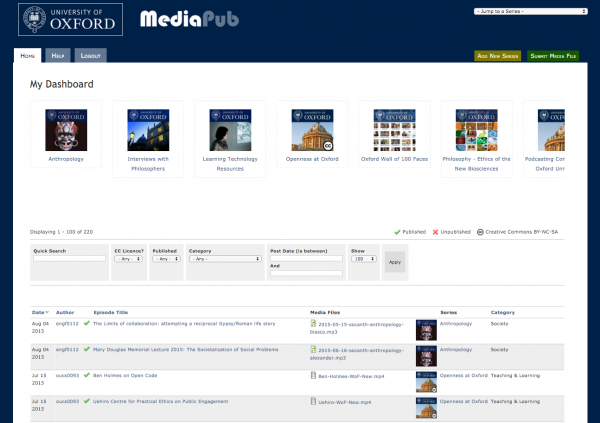Open 'Ben Holmes on Open Code' episode
The width and height of the screenshot is (600, 423).
(x=125, y=376)
